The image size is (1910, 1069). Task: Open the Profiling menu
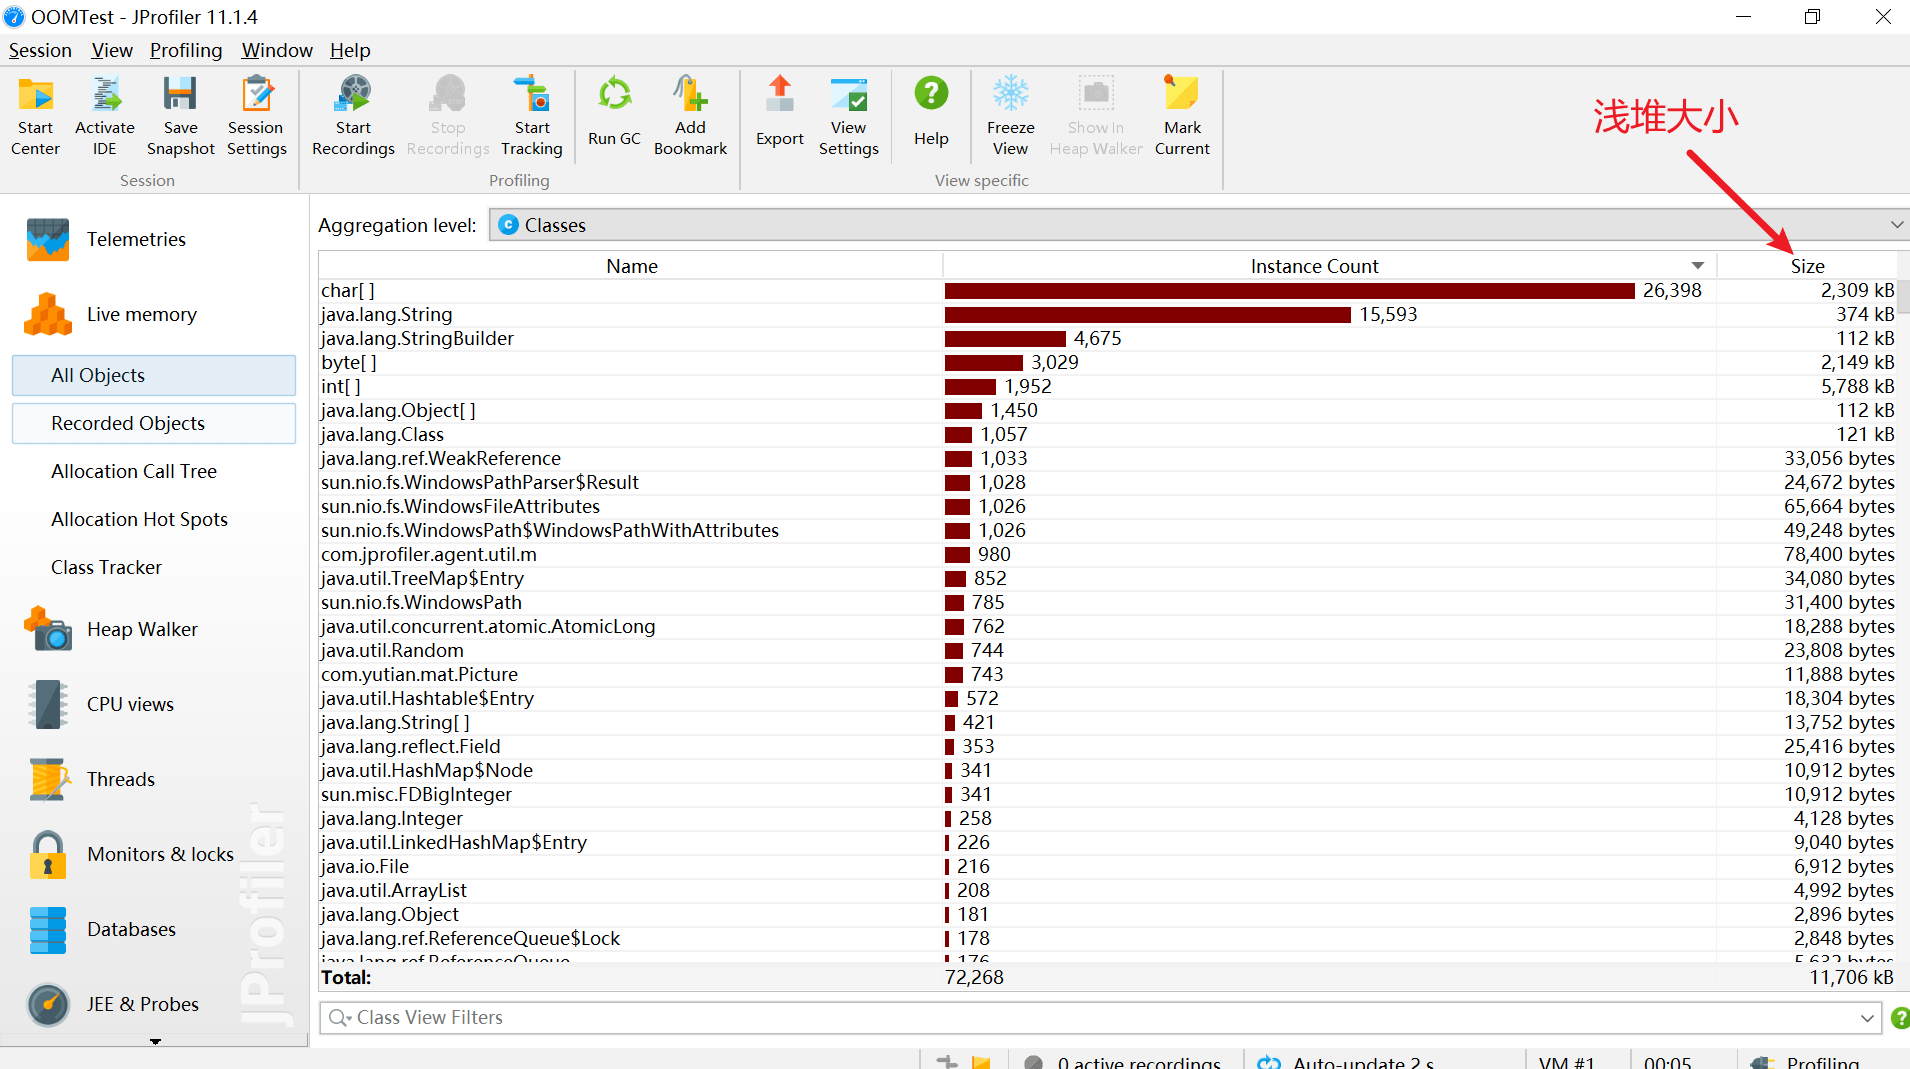186,50
